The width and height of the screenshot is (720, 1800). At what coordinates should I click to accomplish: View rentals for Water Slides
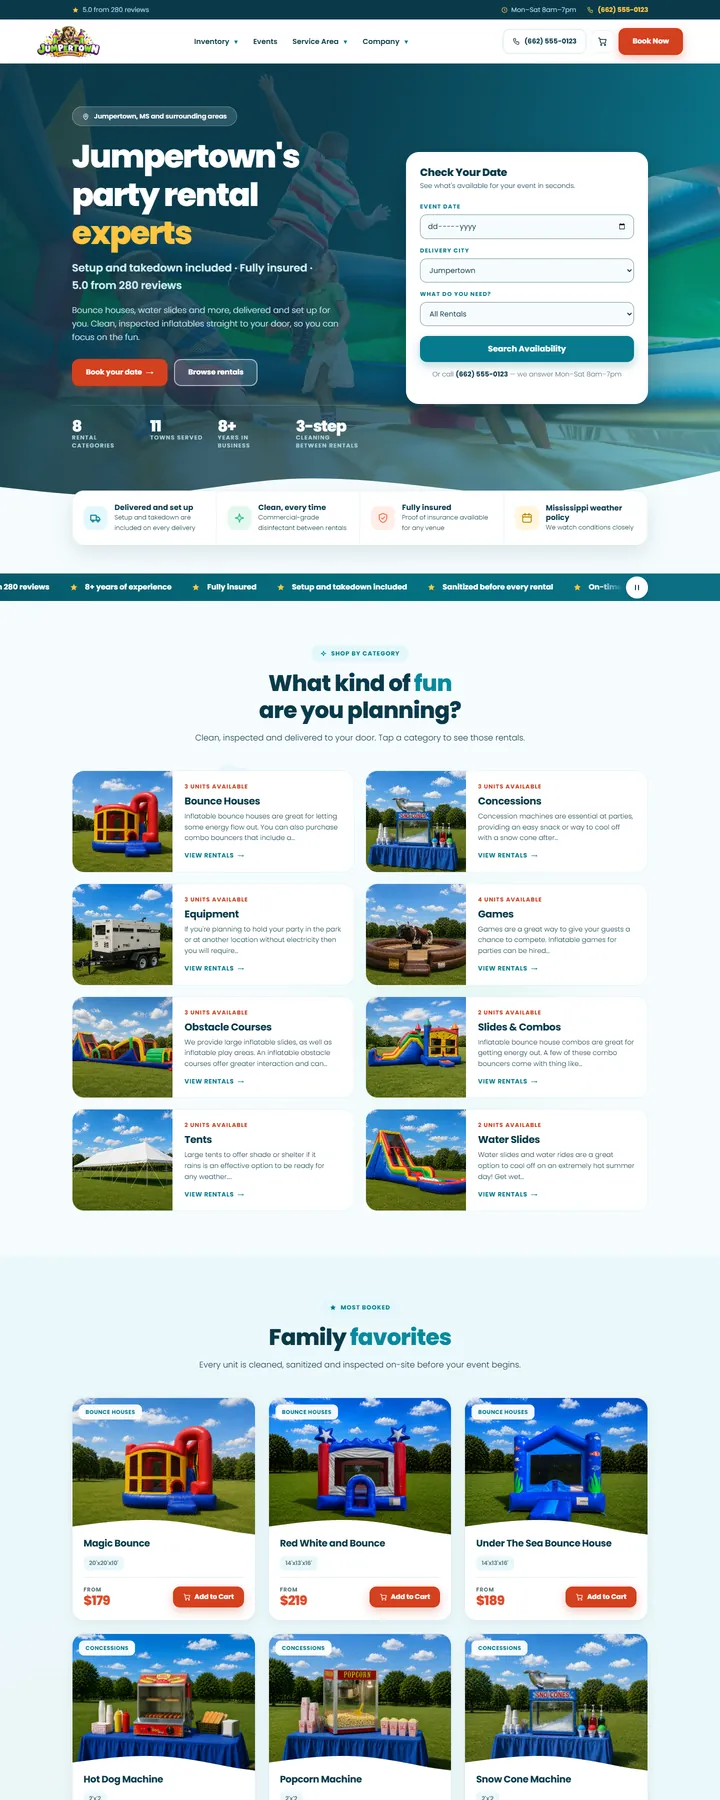pyautogui.click(x=508, y=1194)
